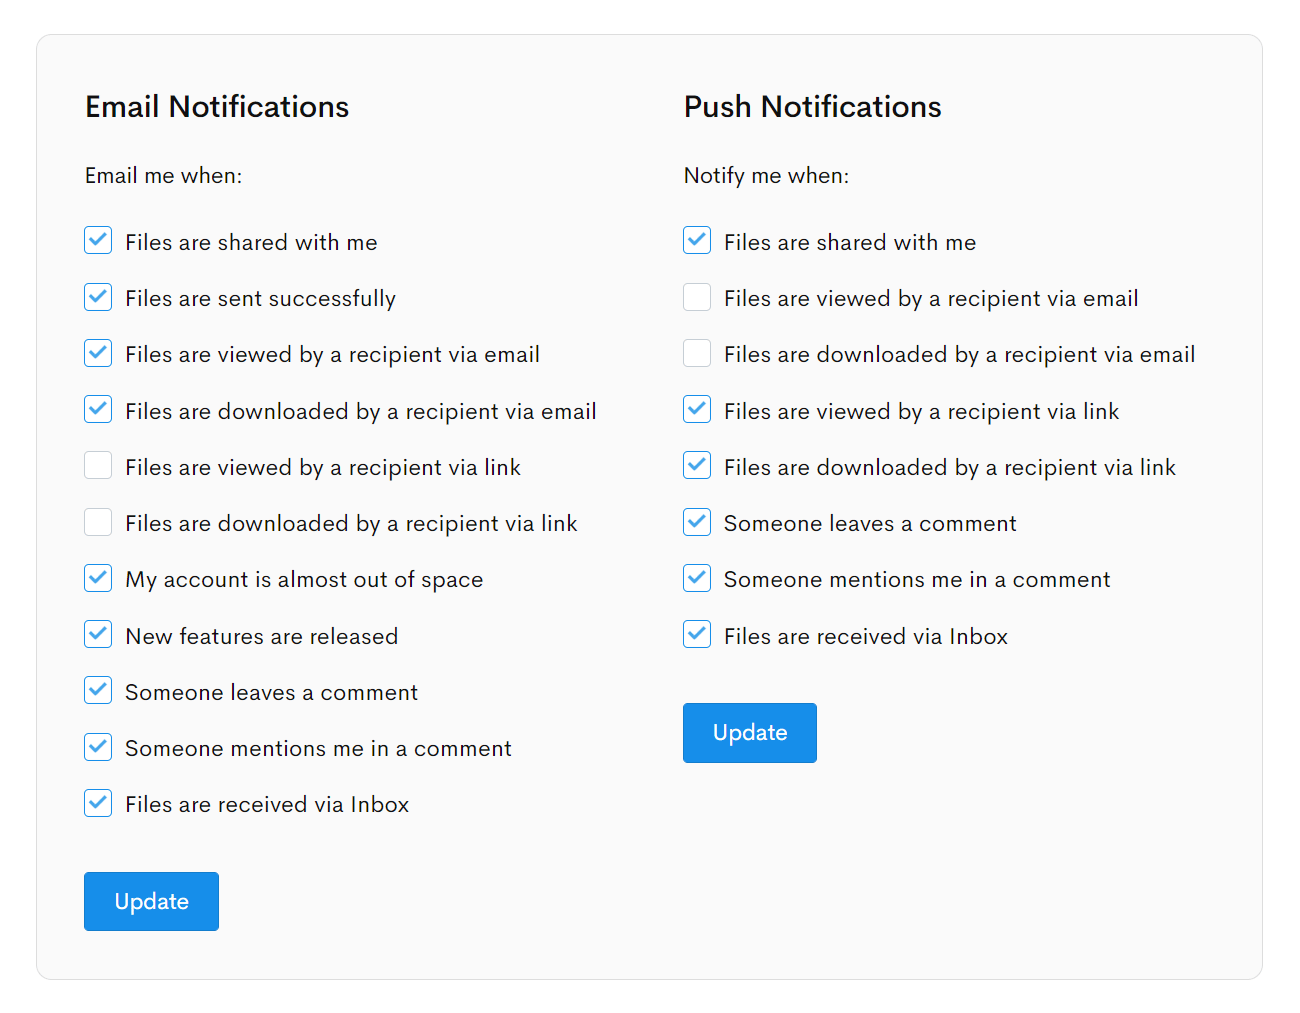This screenshot has width=1300, height=1013.
Task: Disable email alert for comment mentions
Action: click(x=97, y=746)
